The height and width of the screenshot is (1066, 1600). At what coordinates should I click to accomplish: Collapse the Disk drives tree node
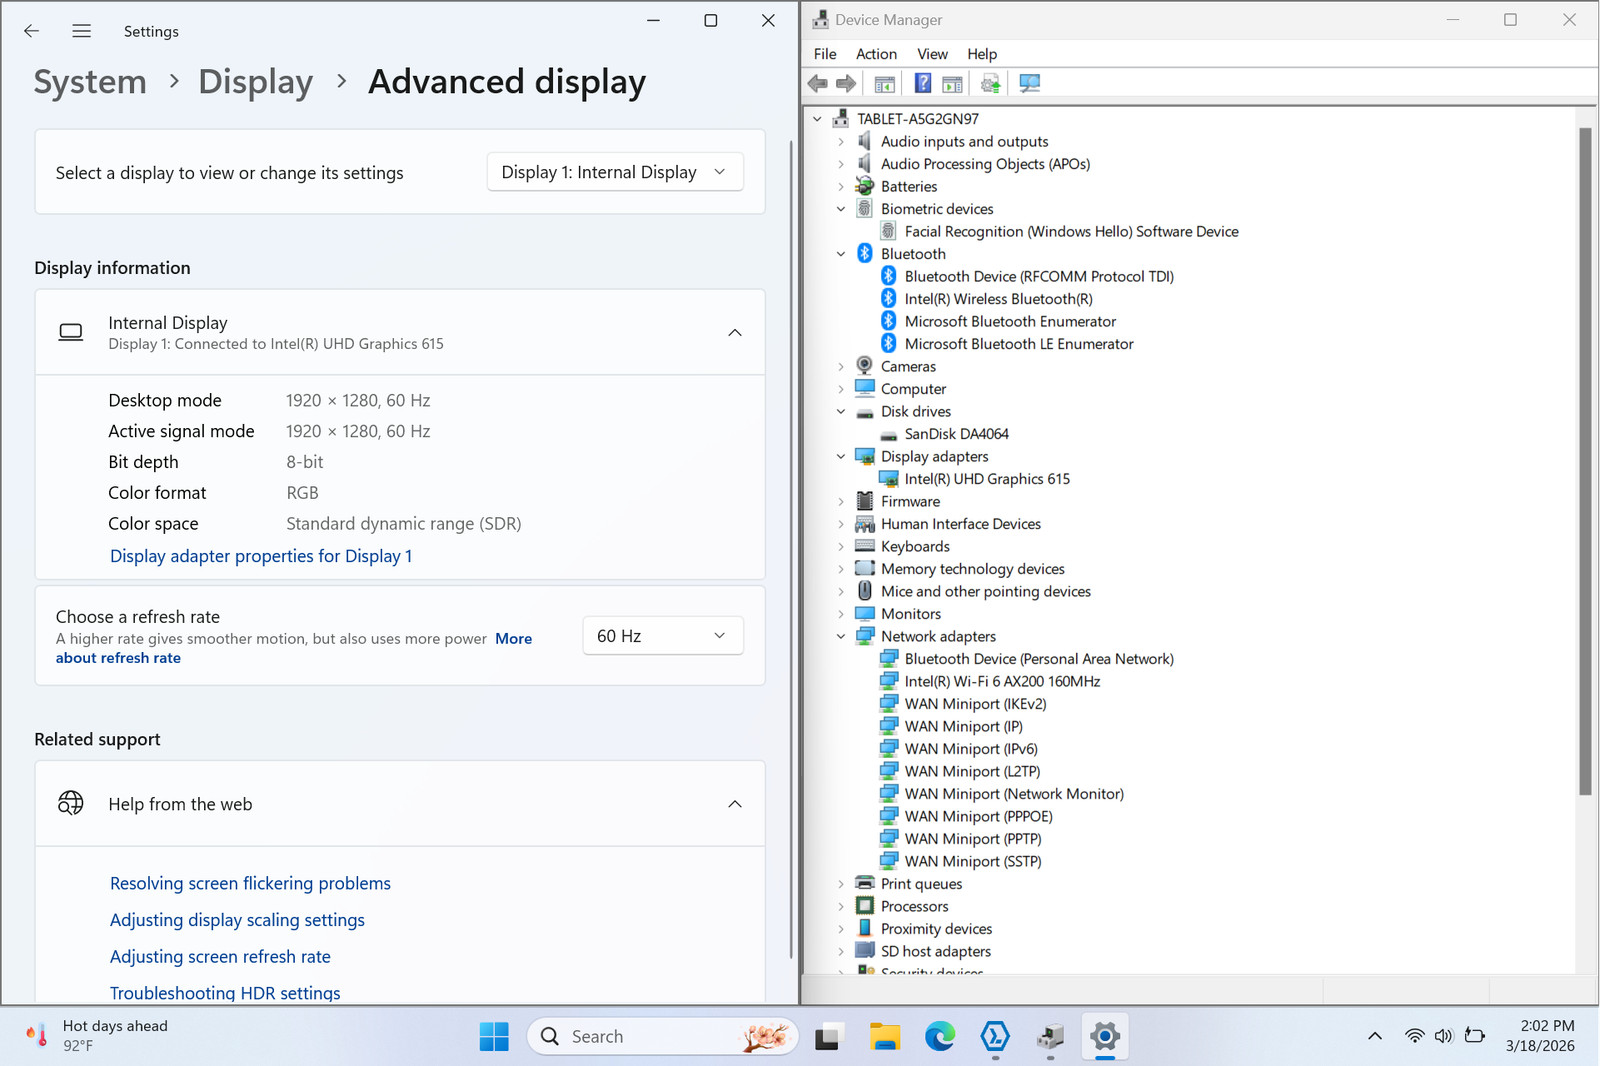point(841,411)
